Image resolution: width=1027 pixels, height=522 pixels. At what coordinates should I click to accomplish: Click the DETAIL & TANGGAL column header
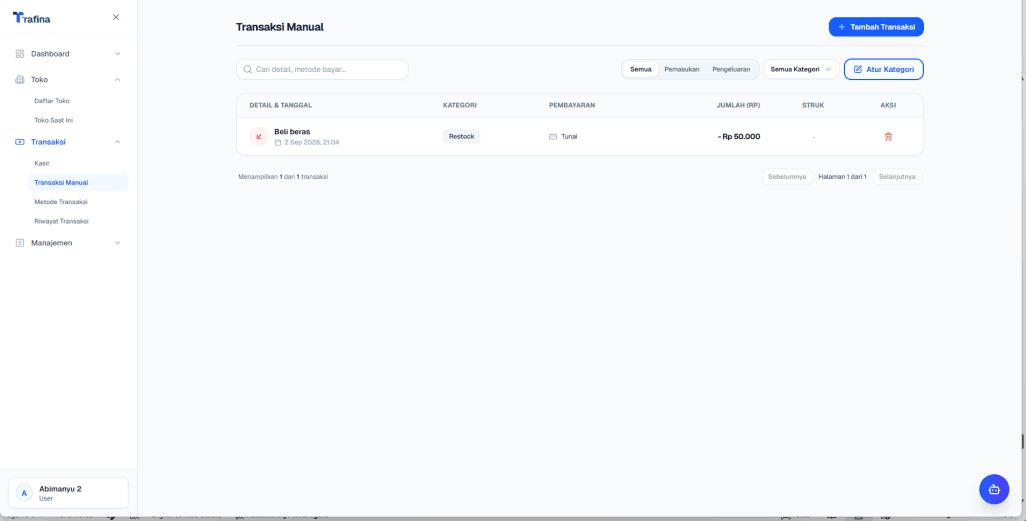coord(280,105)
